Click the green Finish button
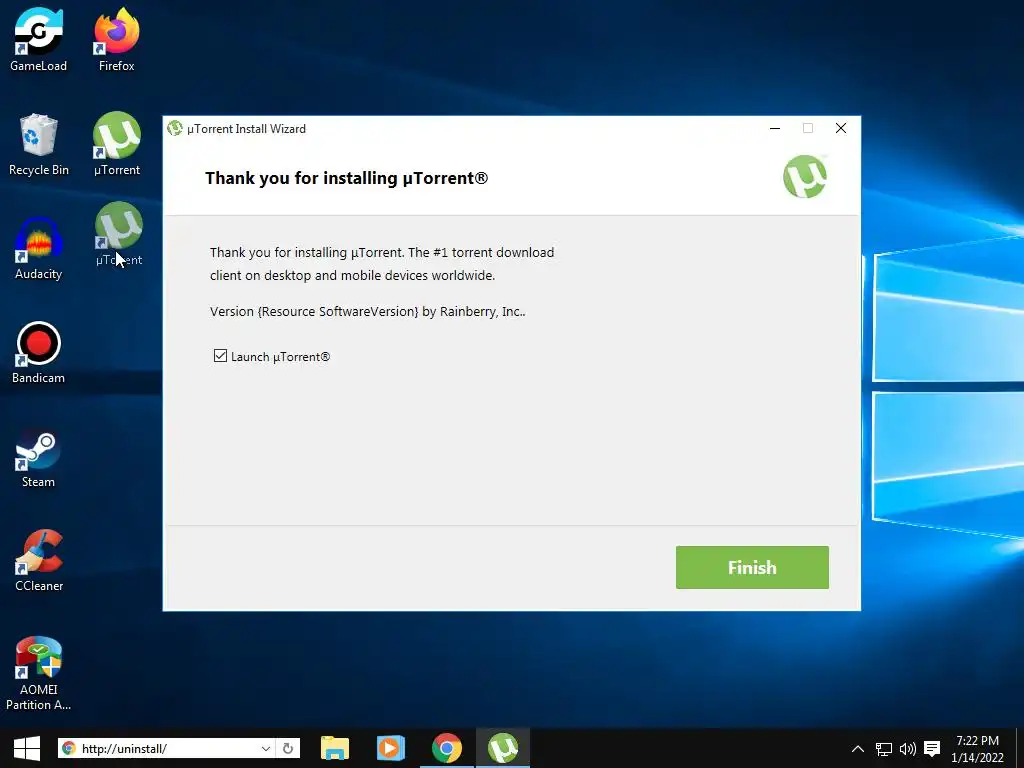This screenshot has width=1024, height=768. 752,568
